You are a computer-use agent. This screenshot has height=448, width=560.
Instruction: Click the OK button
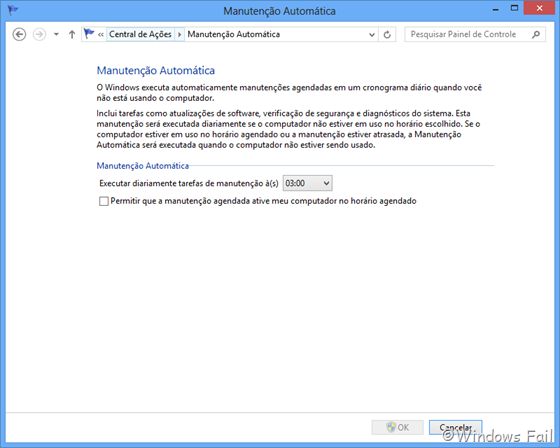(398, 427)
